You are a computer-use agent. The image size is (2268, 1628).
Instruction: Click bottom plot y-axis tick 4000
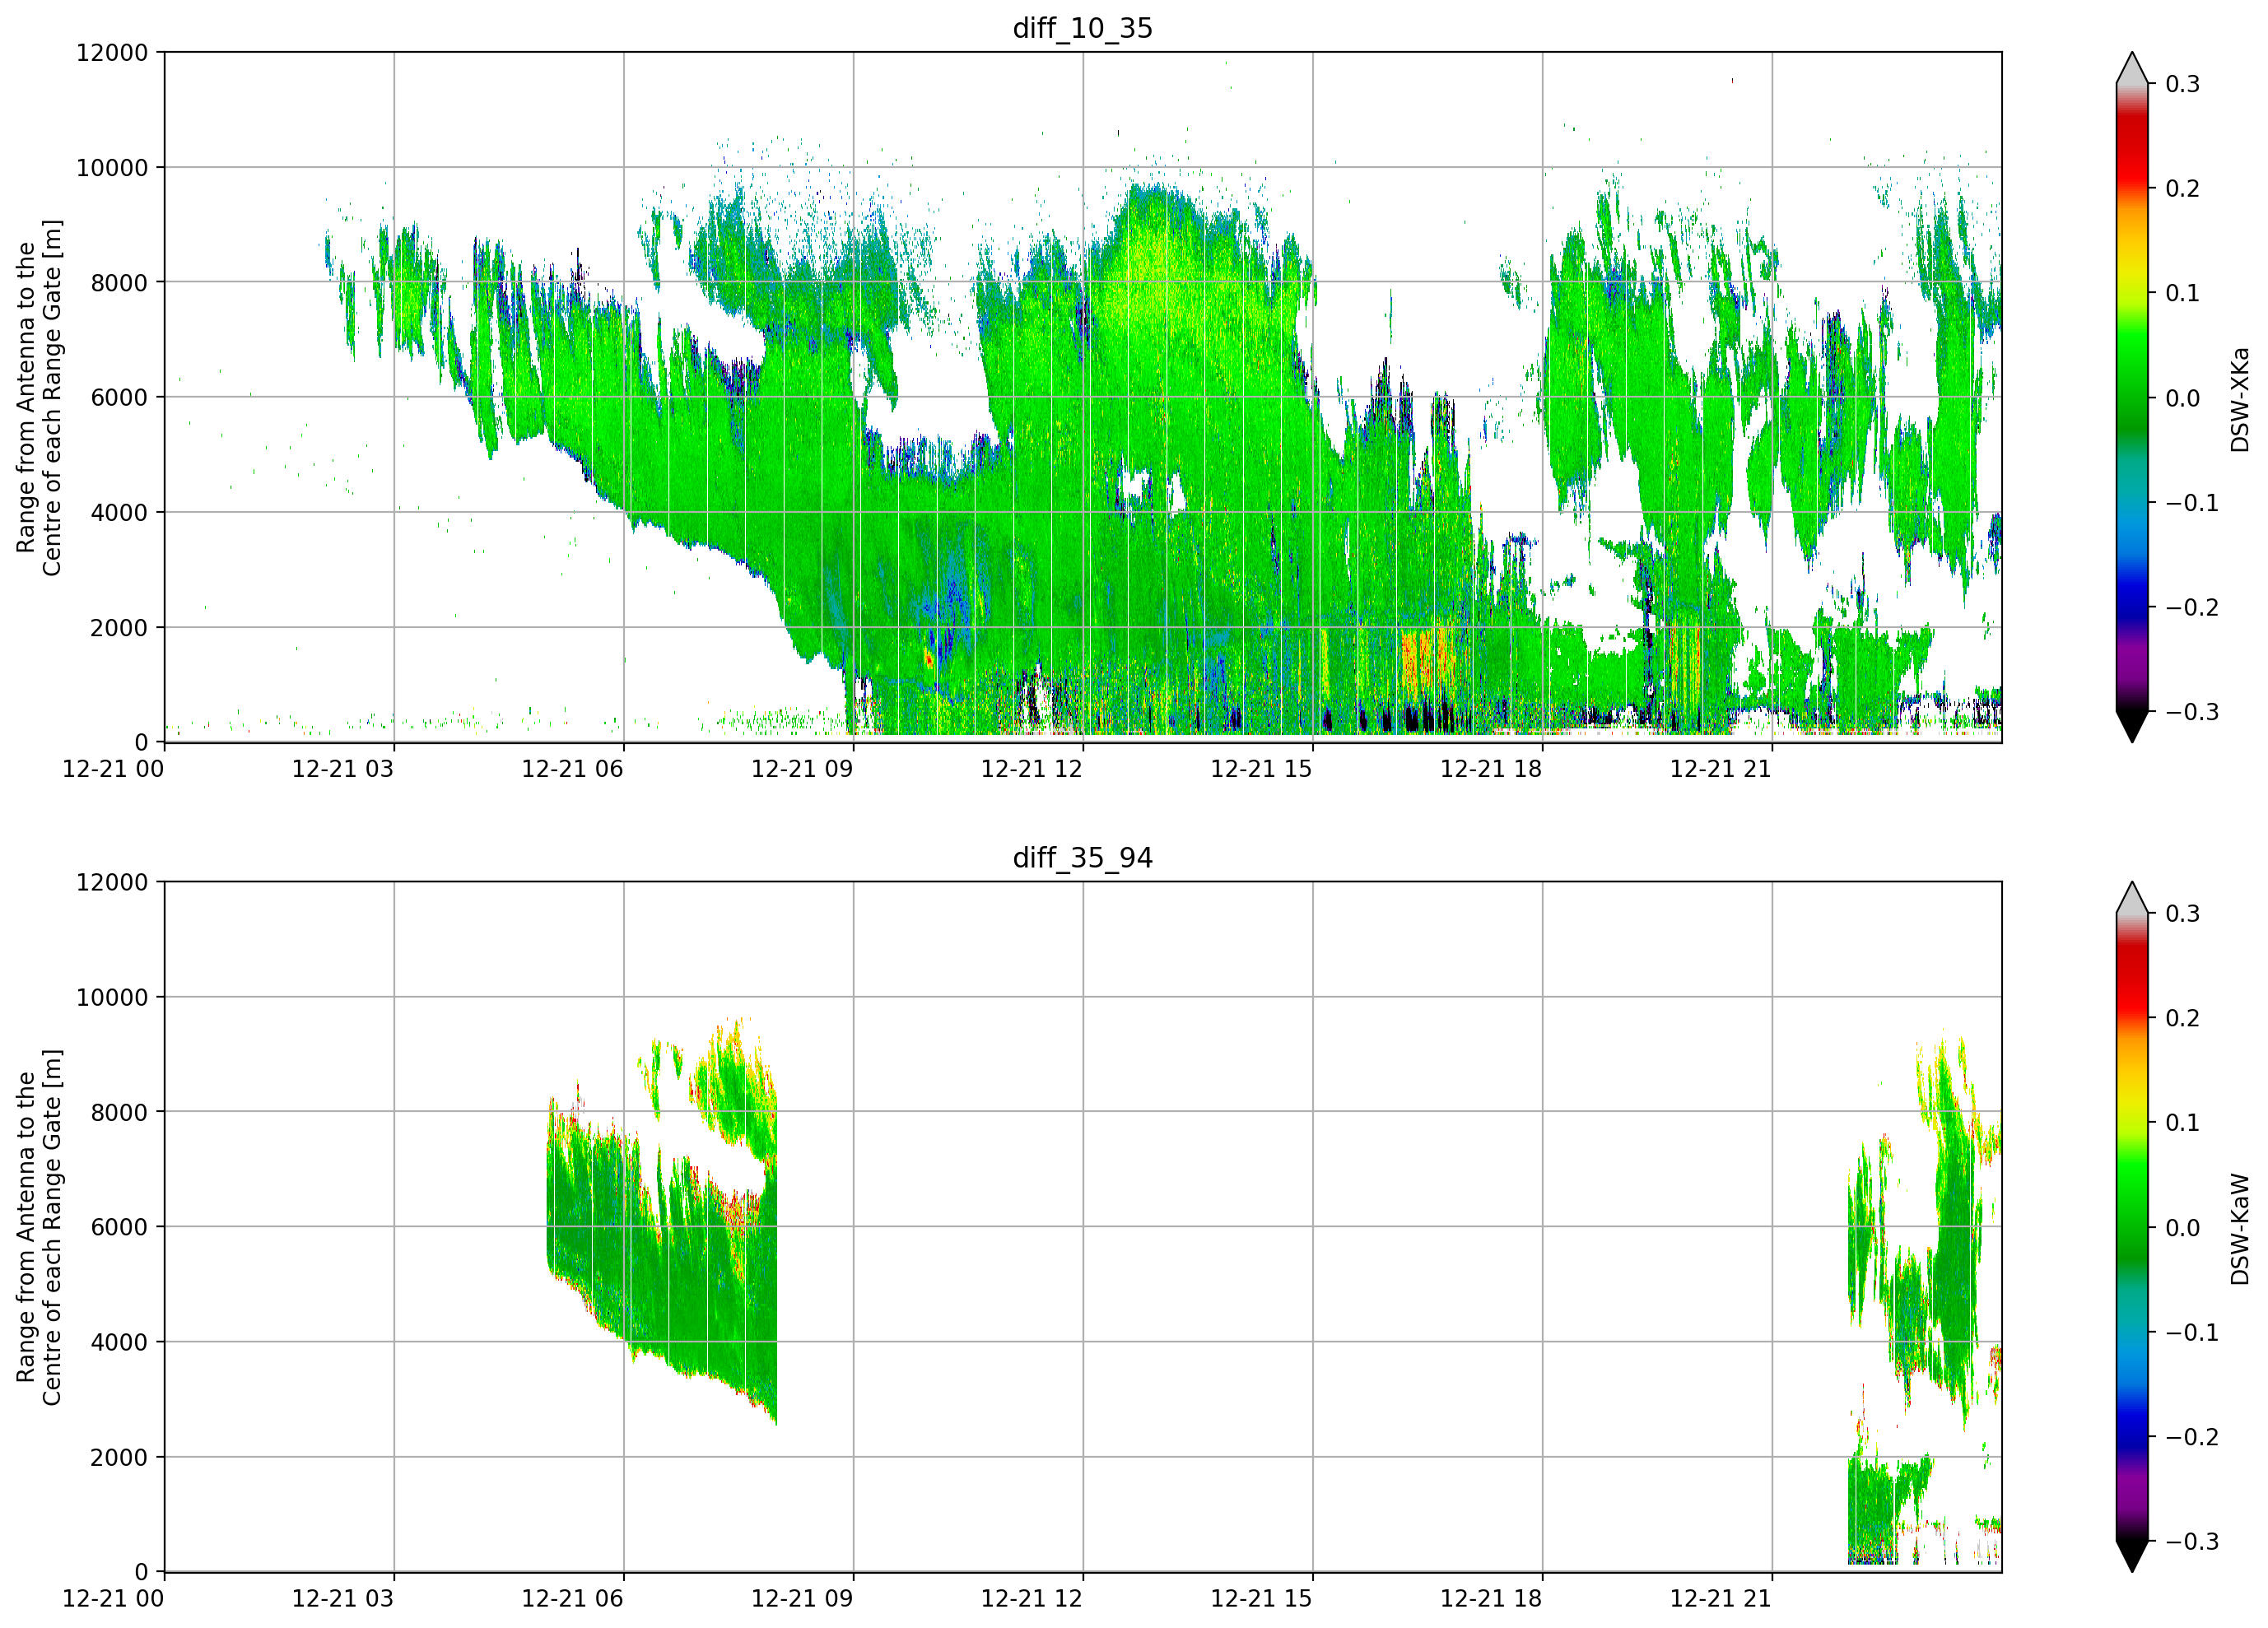pos(119,1343)
